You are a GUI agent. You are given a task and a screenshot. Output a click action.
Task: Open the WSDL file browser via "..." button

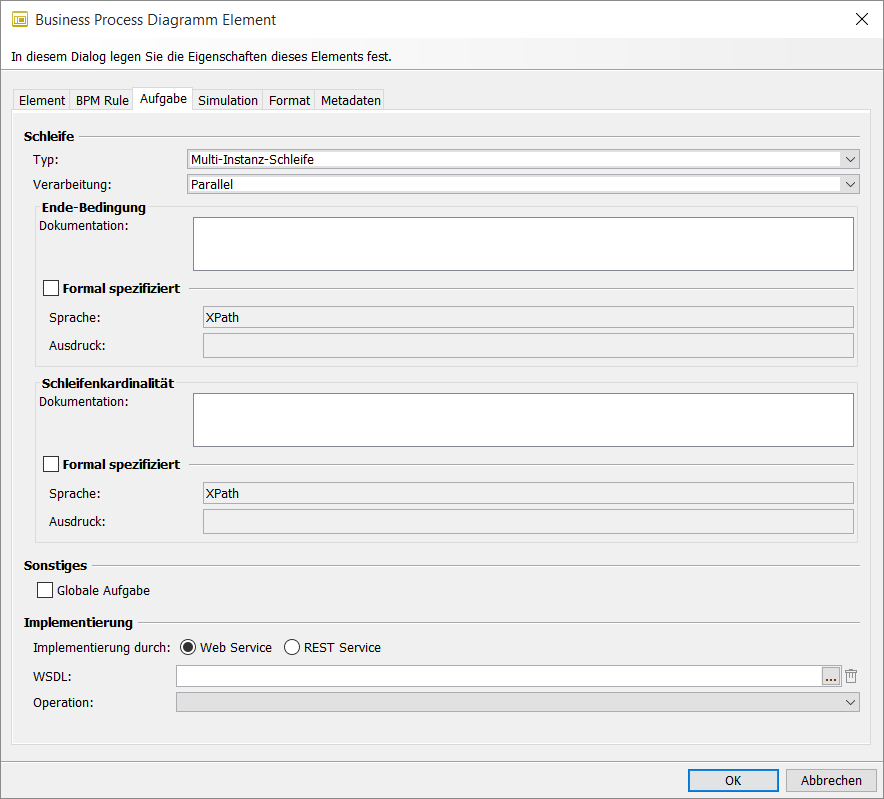pyautogui.click(x=831, y=676)
